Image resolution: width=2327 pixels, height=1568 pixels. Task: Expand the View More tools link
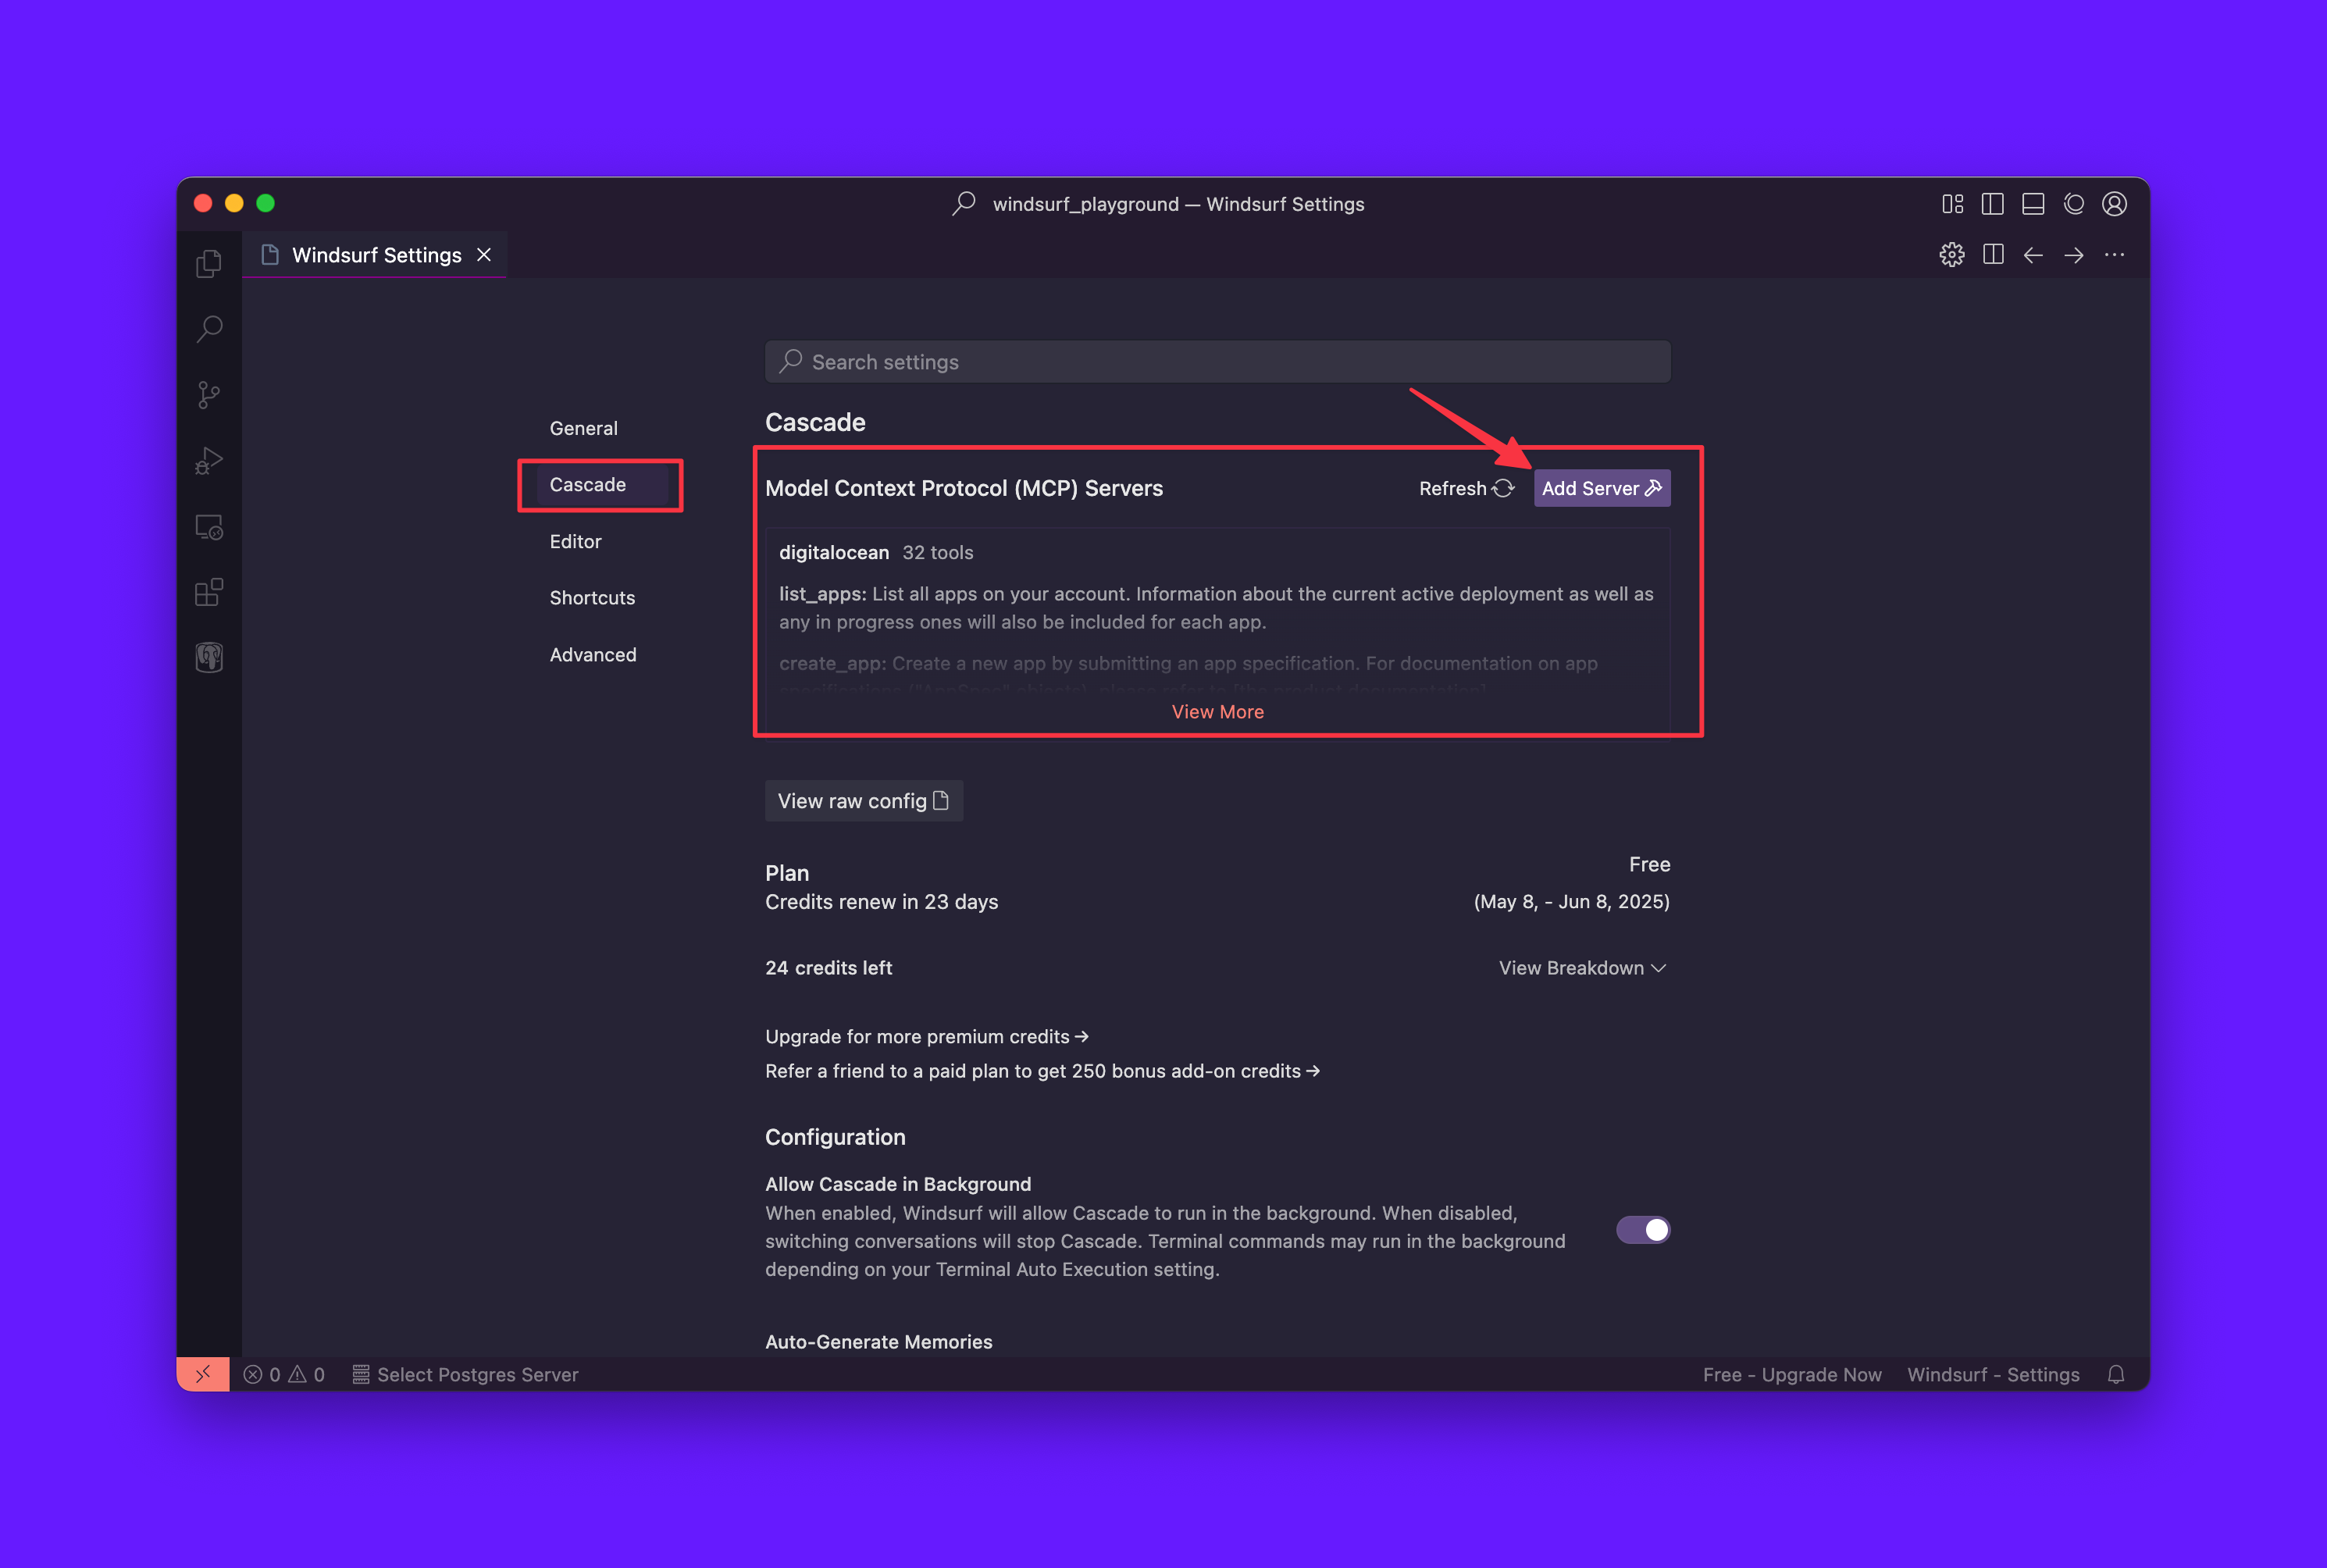point(1217,712)
